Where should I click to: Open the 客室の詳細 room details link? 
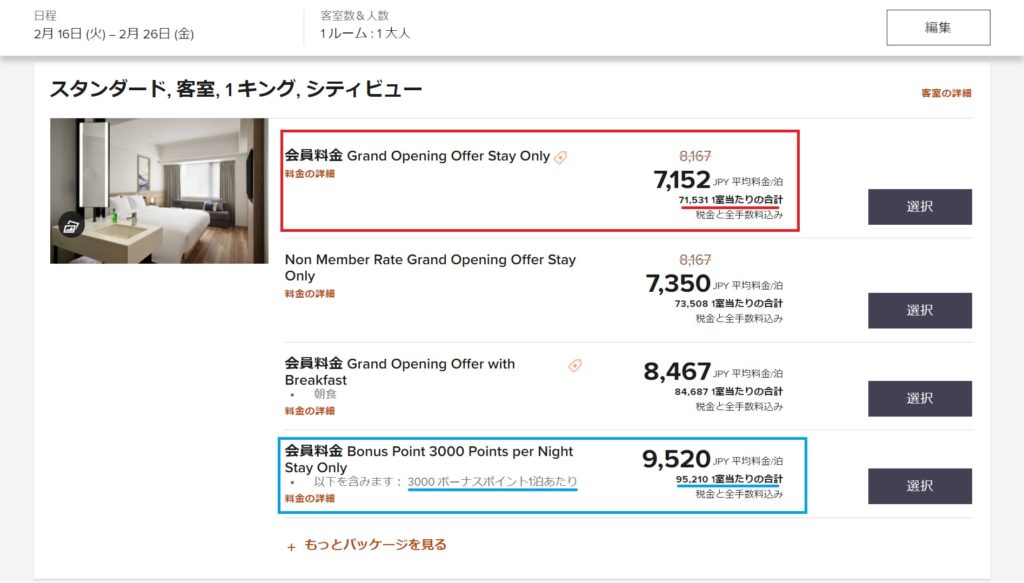coord(946,93)
